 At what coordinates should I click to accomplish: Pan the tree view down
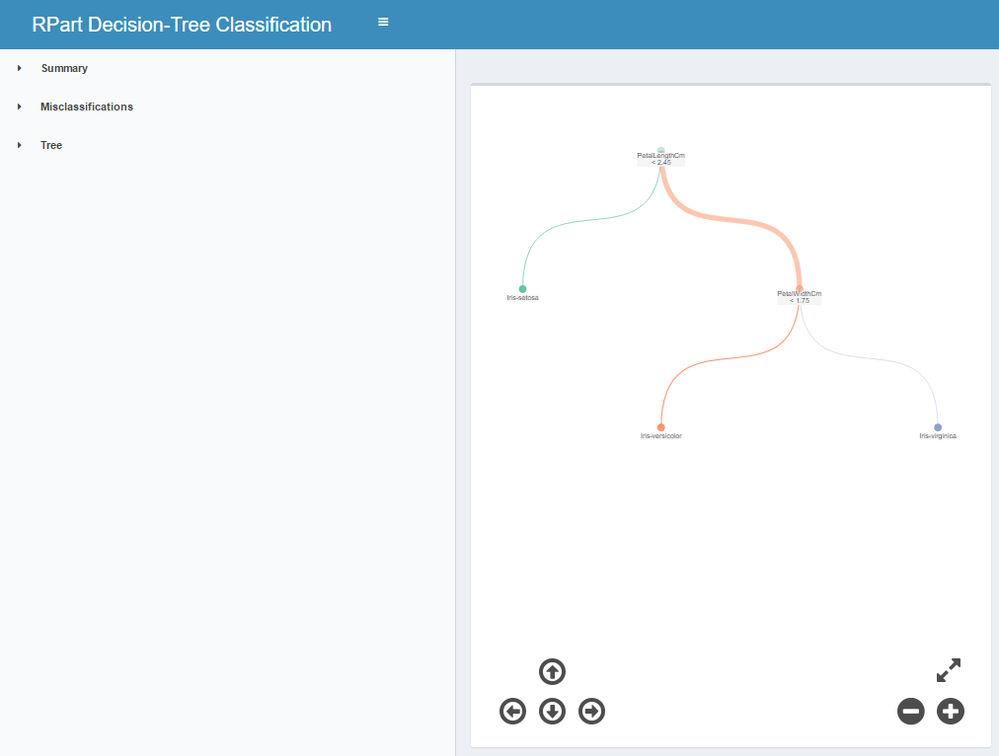coord(552,711)
